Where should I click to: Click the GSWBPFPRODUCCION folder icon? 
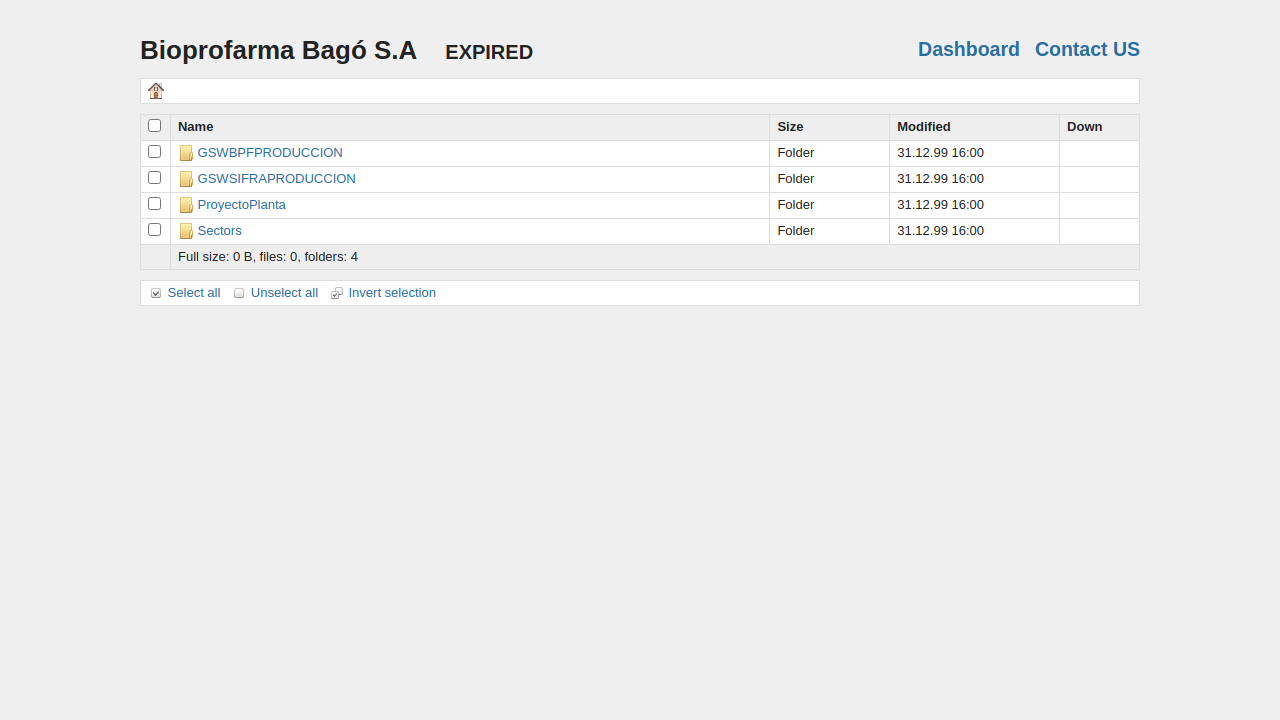pyautogui.click(x=186, y=153)
